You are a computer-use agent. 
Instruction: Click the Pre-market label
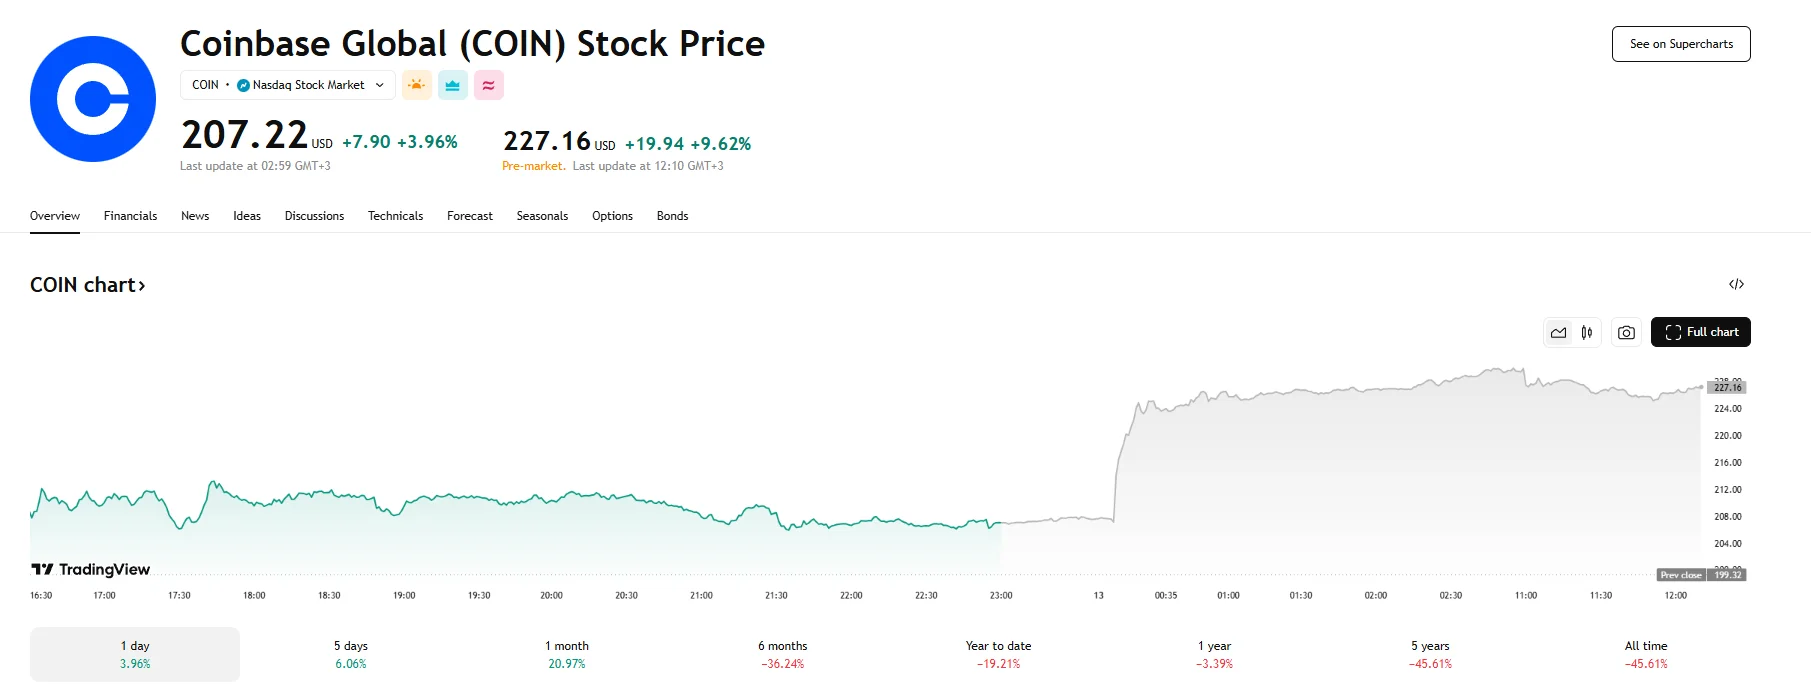point(533,166)
